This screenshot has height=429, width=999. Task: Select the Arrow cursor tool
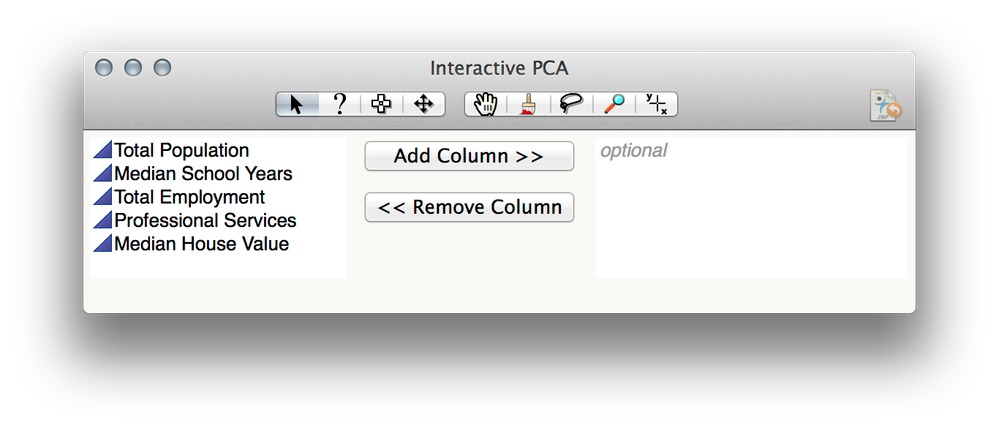[x=297, y=104]
